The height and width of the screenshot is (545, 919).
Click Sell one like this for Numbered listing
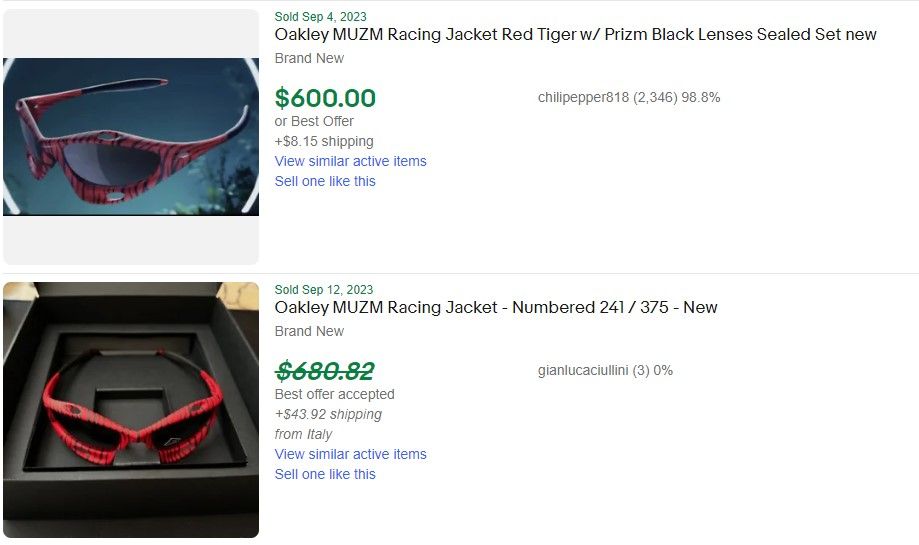coord(325,474)
